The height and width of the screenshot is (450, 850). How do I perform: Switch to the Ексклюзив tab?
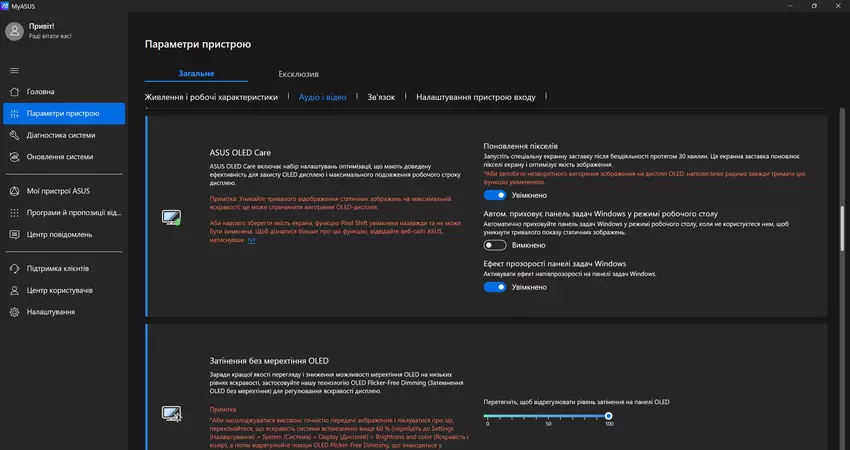click(298, 74)
